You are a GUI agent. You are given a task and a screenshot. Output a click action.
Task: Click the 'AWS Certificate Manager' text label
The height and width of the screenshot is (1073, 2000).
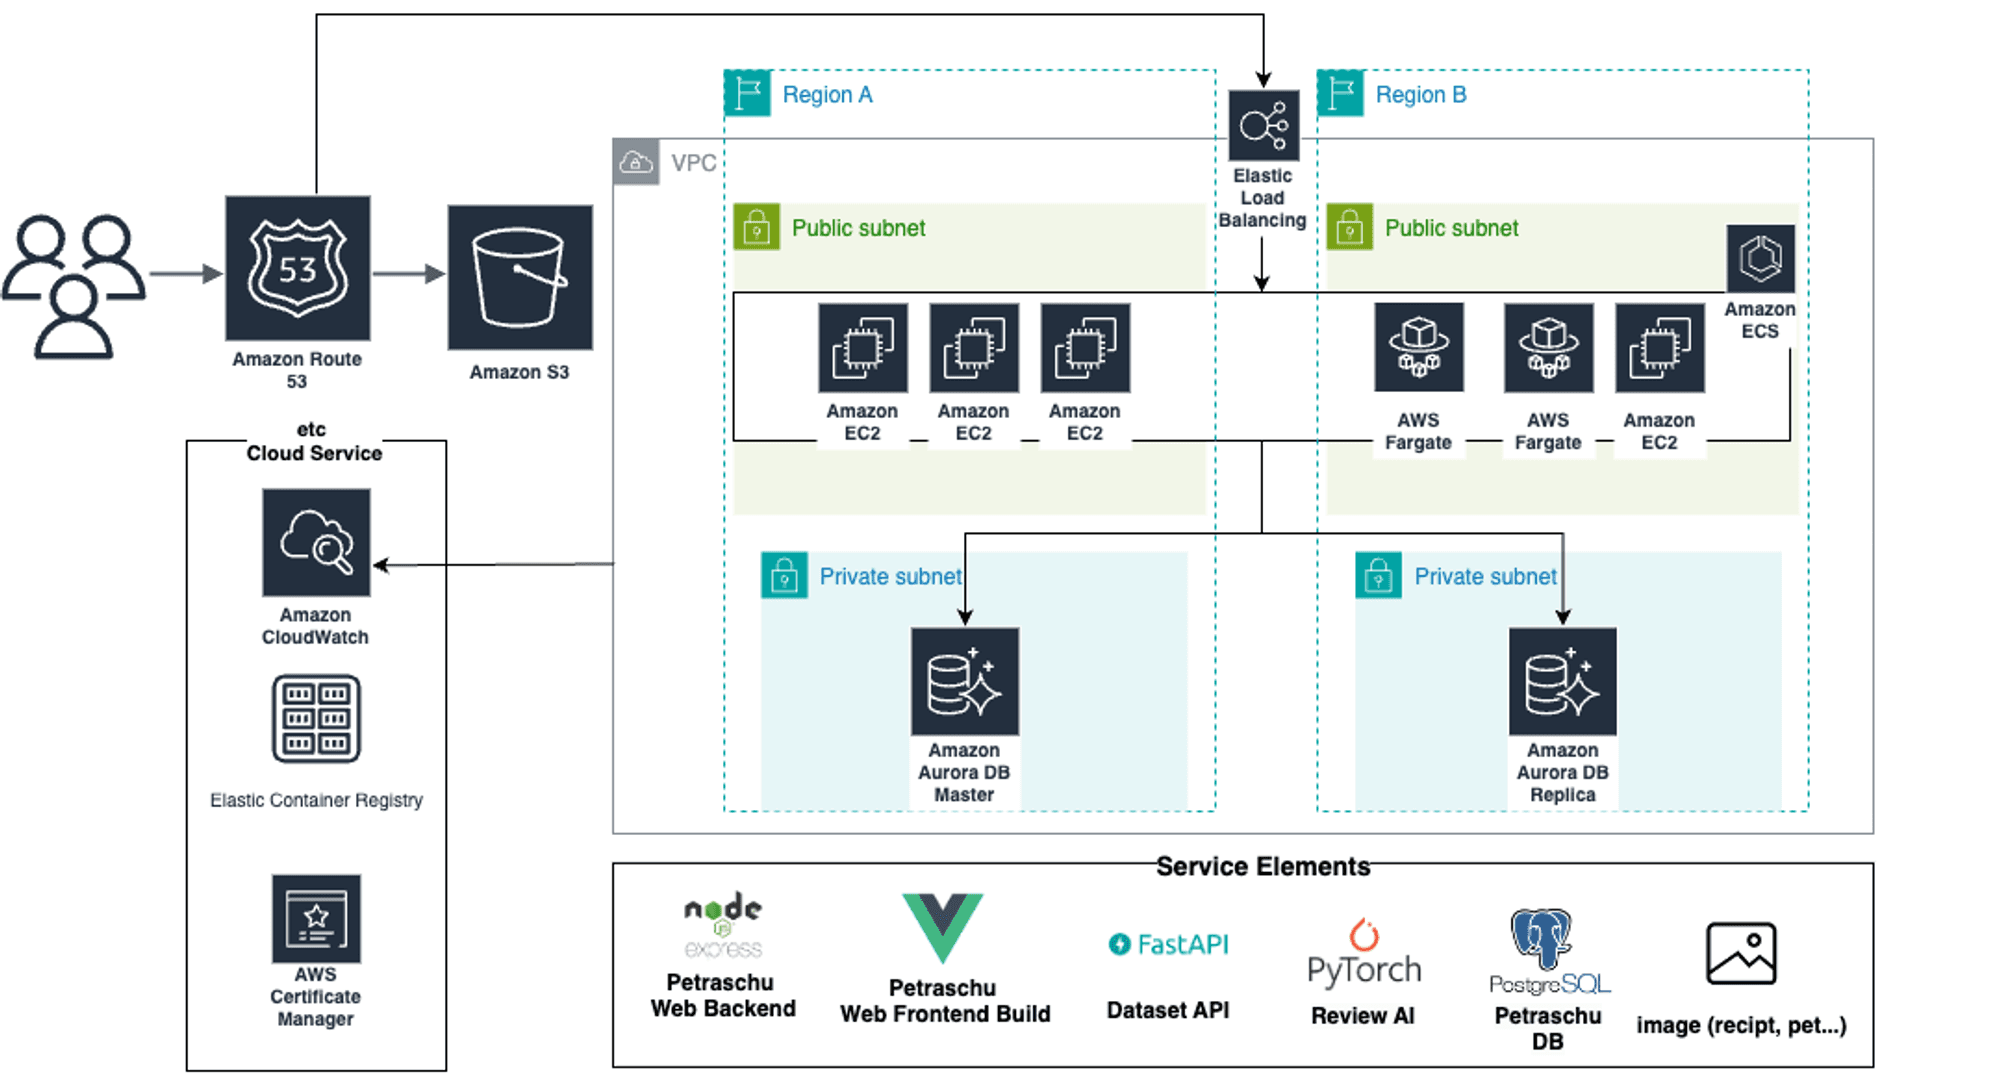point(315,996)
